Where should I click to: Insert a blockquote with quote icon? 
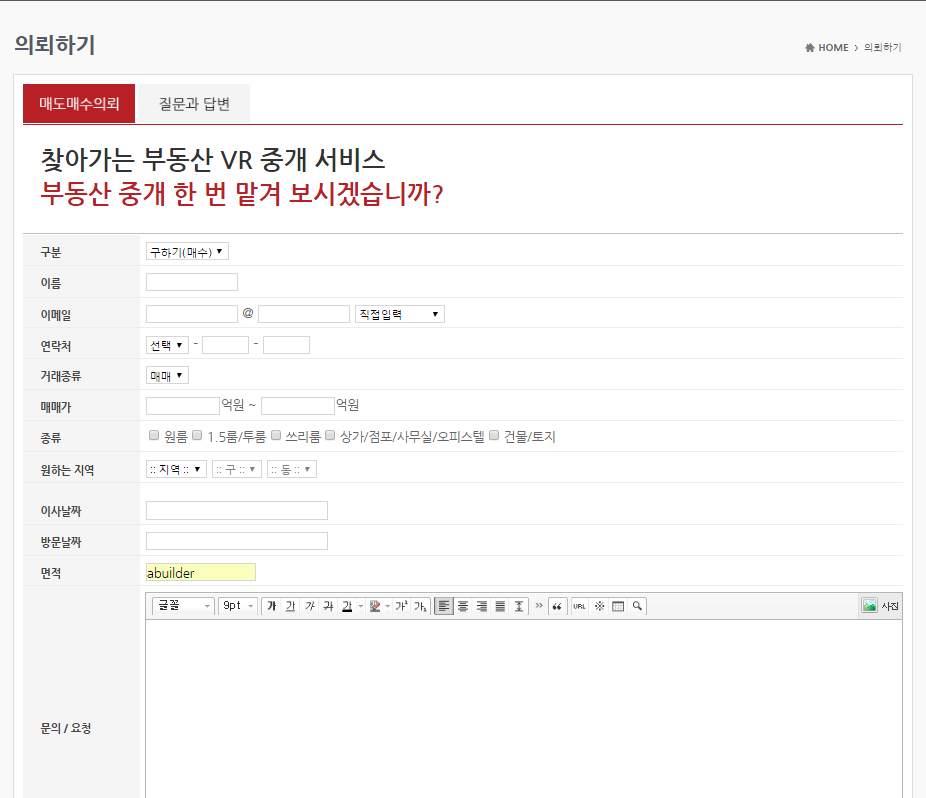557,606
